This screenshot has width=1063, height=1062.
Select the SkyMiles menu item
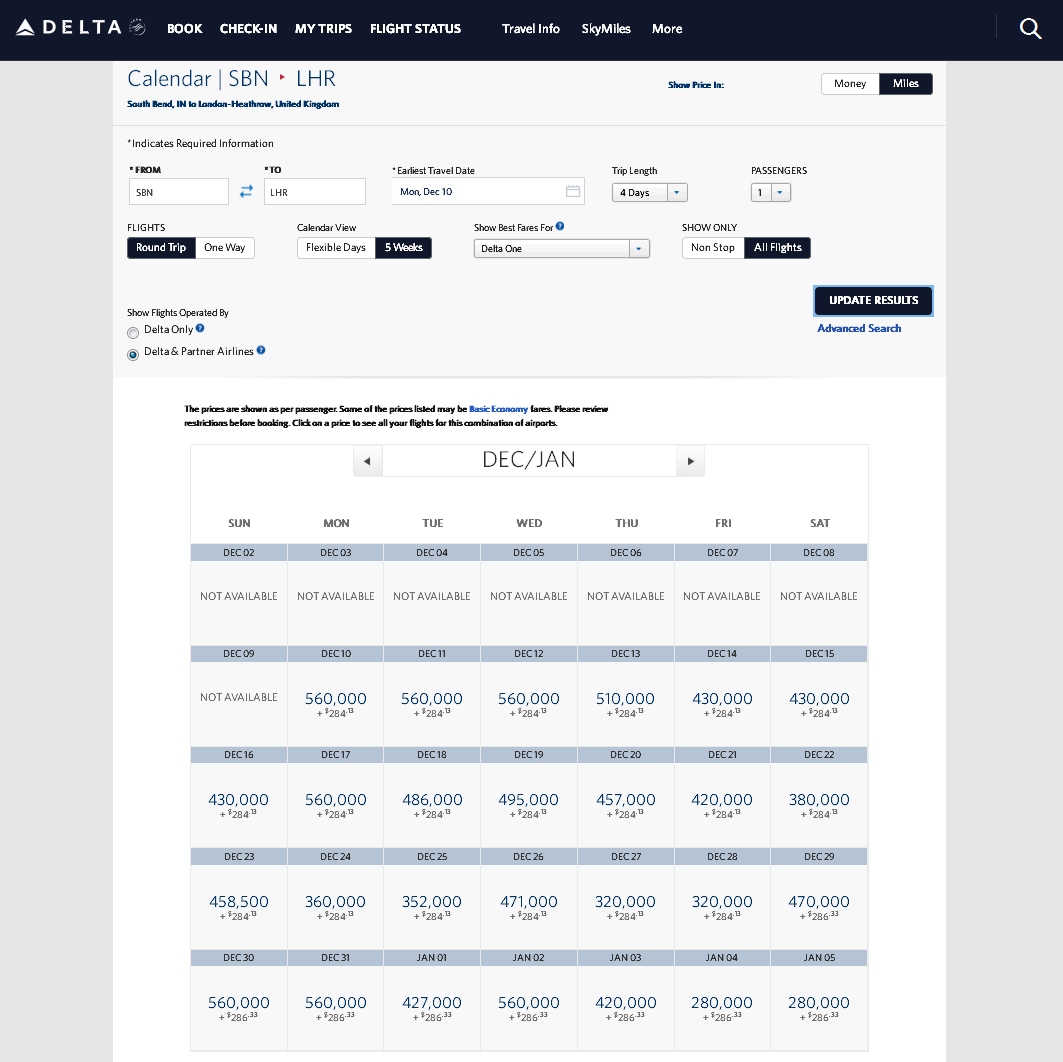click(605, 29)
